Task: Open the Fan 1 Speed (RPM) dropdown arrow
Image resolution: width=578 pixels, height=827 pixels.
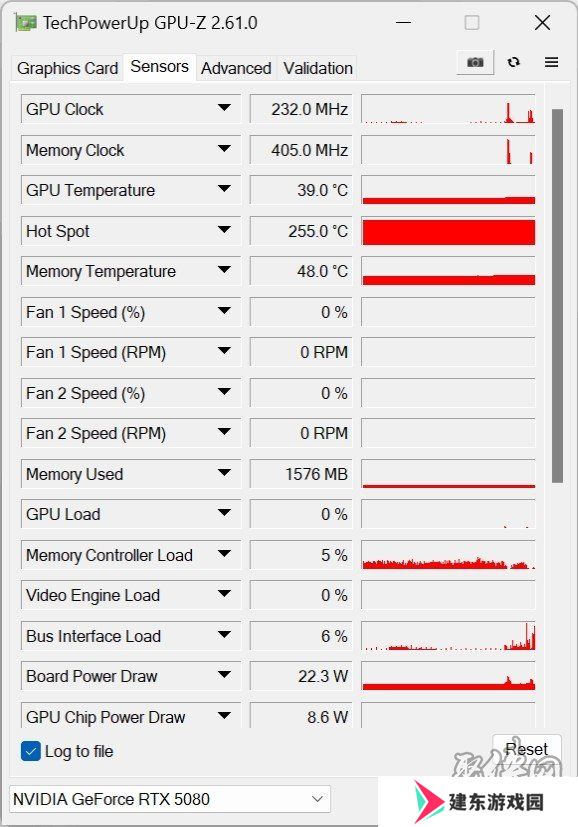Action: [x=224, y=351]
